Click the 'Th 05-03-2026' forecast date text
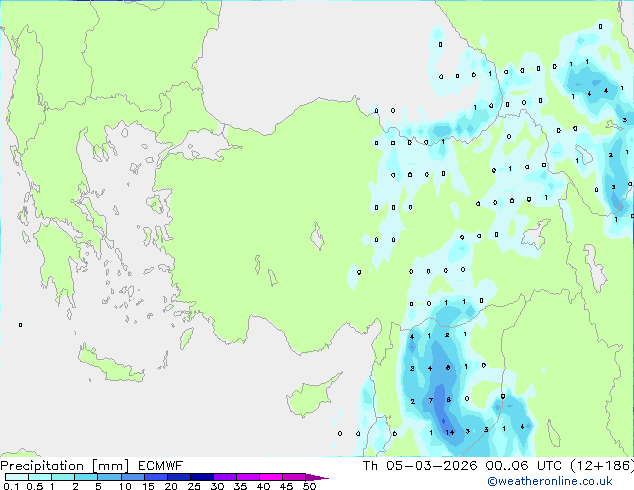The image size is (634, 490). (x=420, y=466)
